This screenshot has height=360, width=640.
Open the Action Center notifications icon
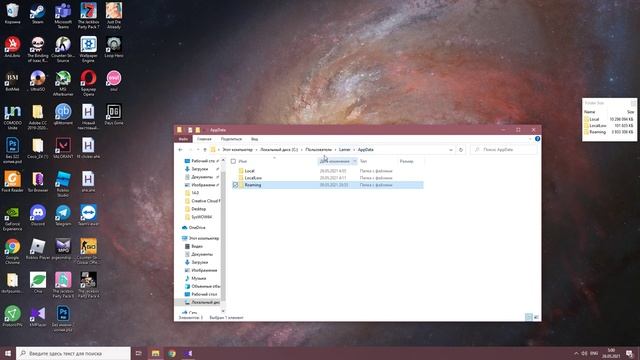tap(630, 353)
